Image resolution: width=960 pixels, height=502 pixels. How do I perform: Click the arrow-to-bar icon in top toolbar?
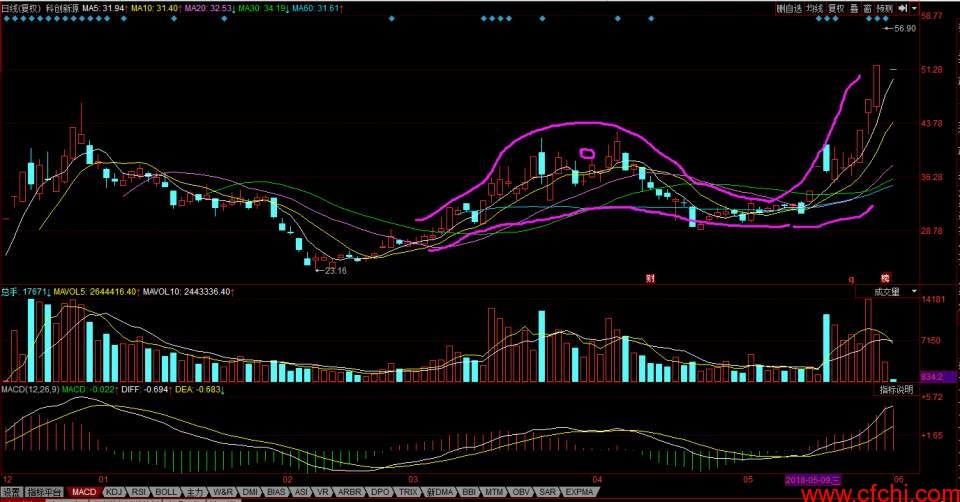pos(902,9)
